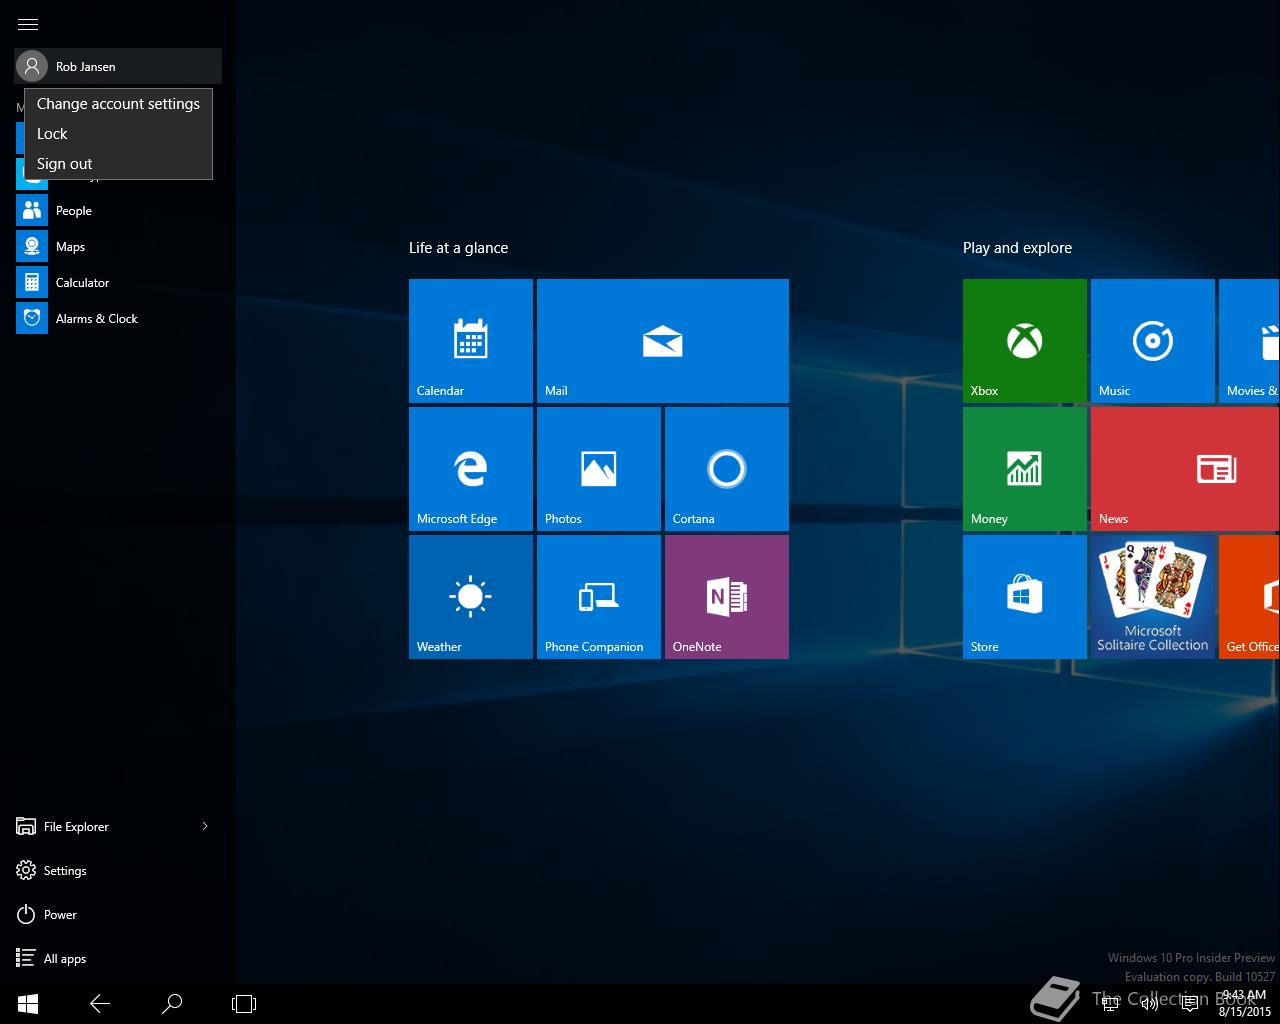Choose Lock from account menu
The image size is (1280, 1024).
[x=118, y=134]
